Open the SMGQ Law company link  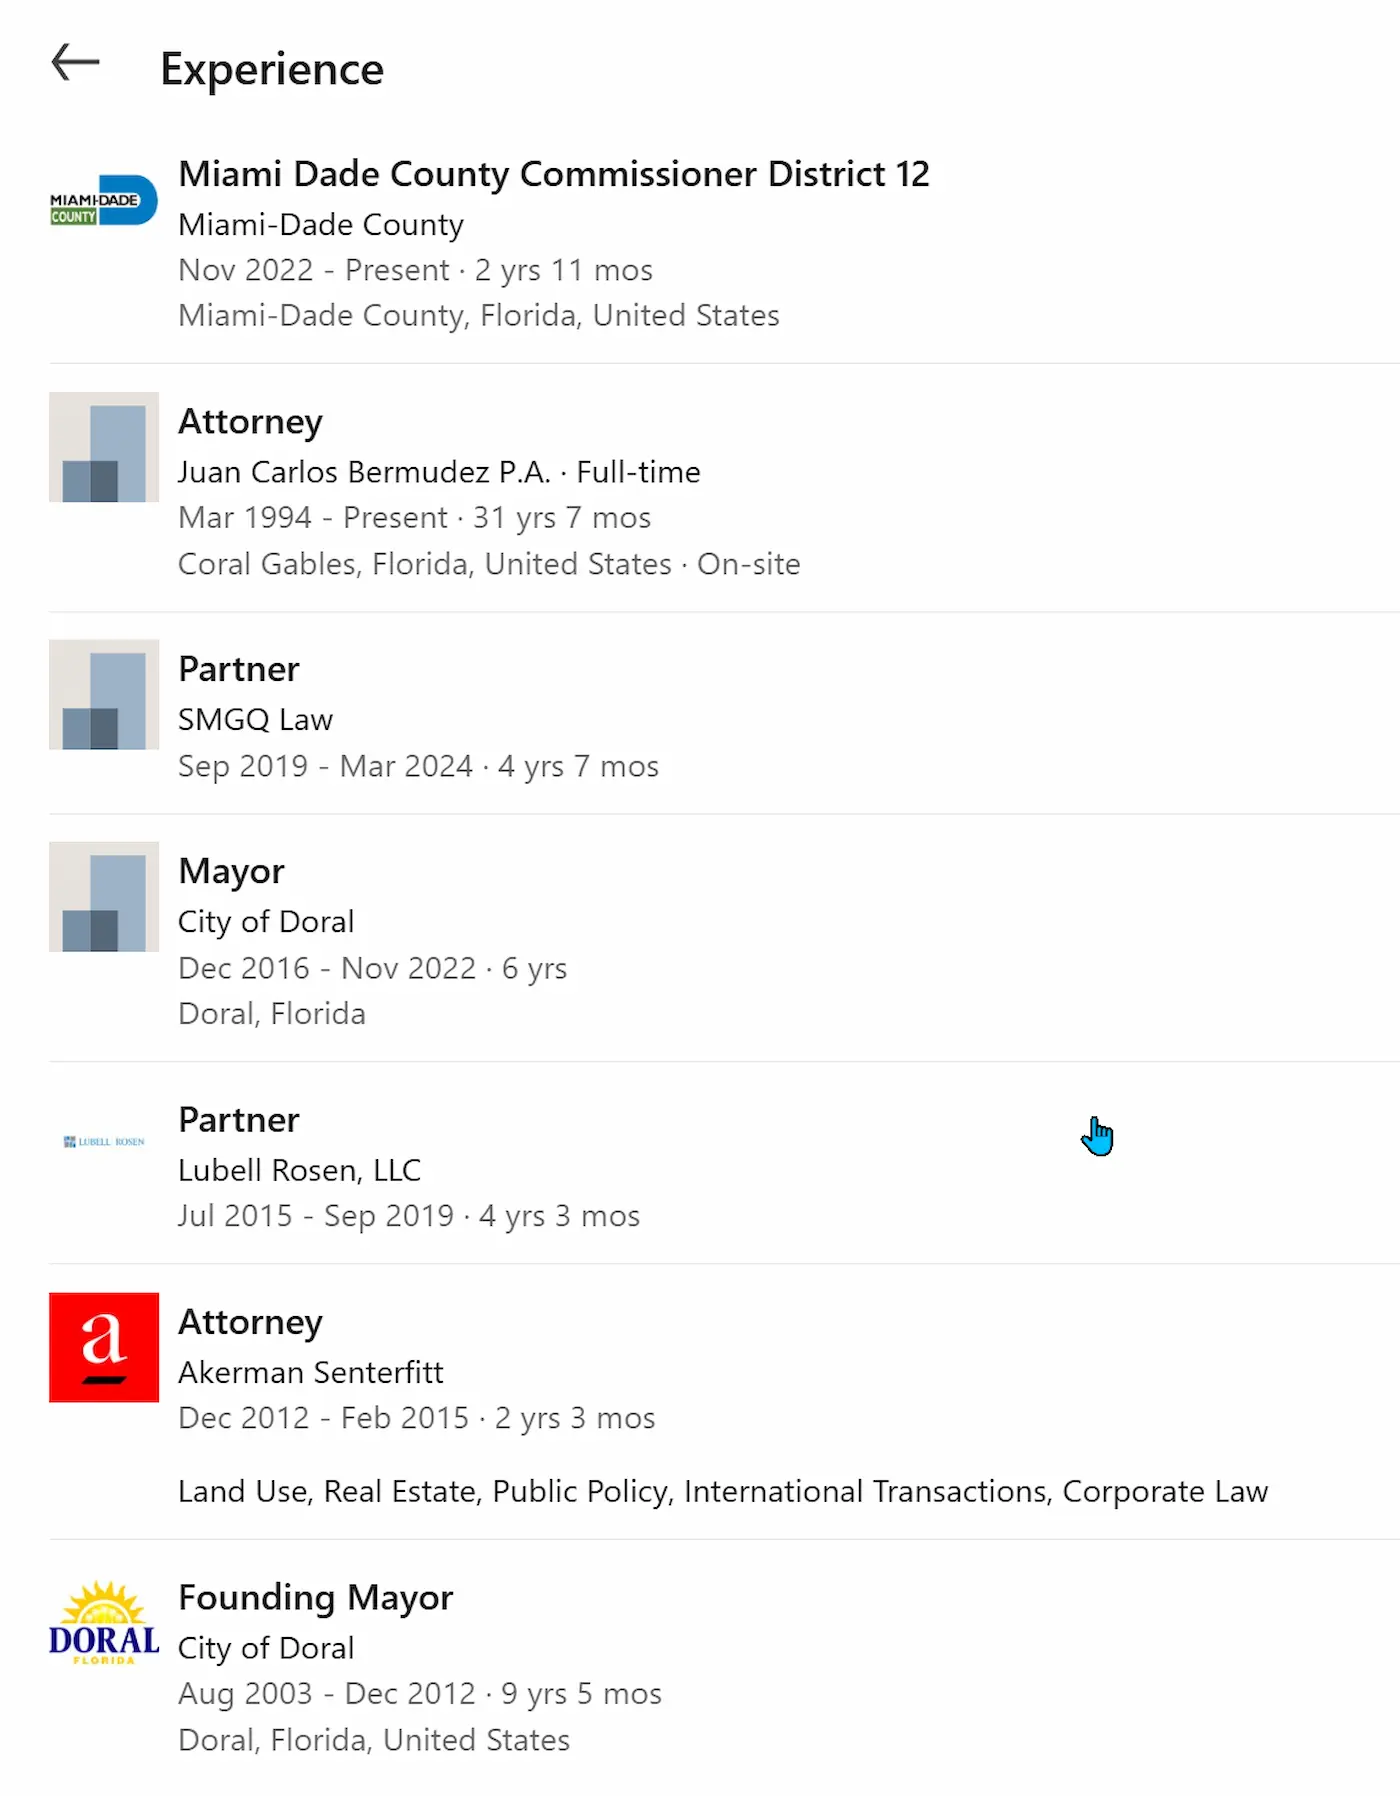coord(255,720)
